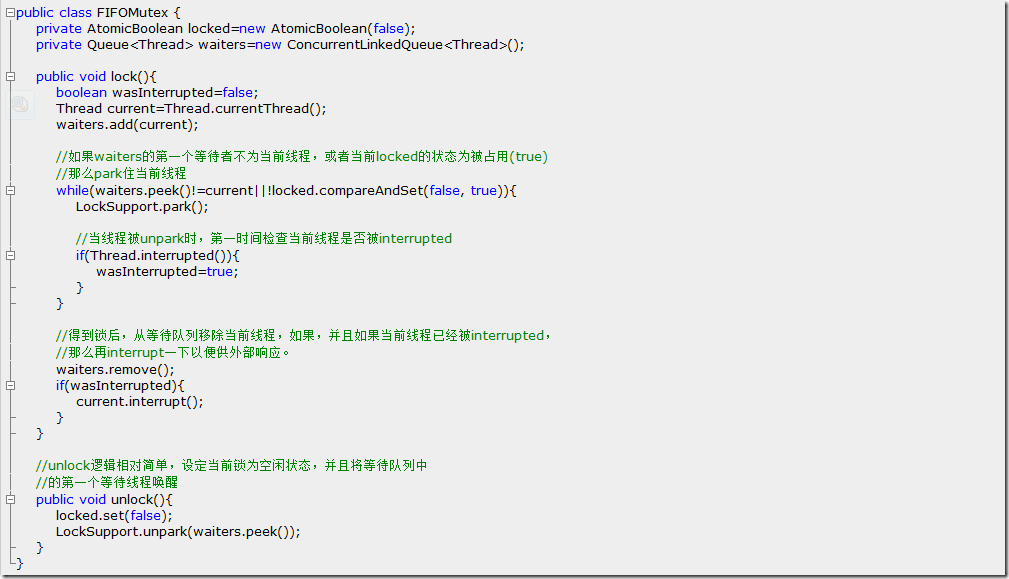The image size is (1009, 579).
Task: Click the 'LockSupport.park();' line
Action: (x=142, y=207)
